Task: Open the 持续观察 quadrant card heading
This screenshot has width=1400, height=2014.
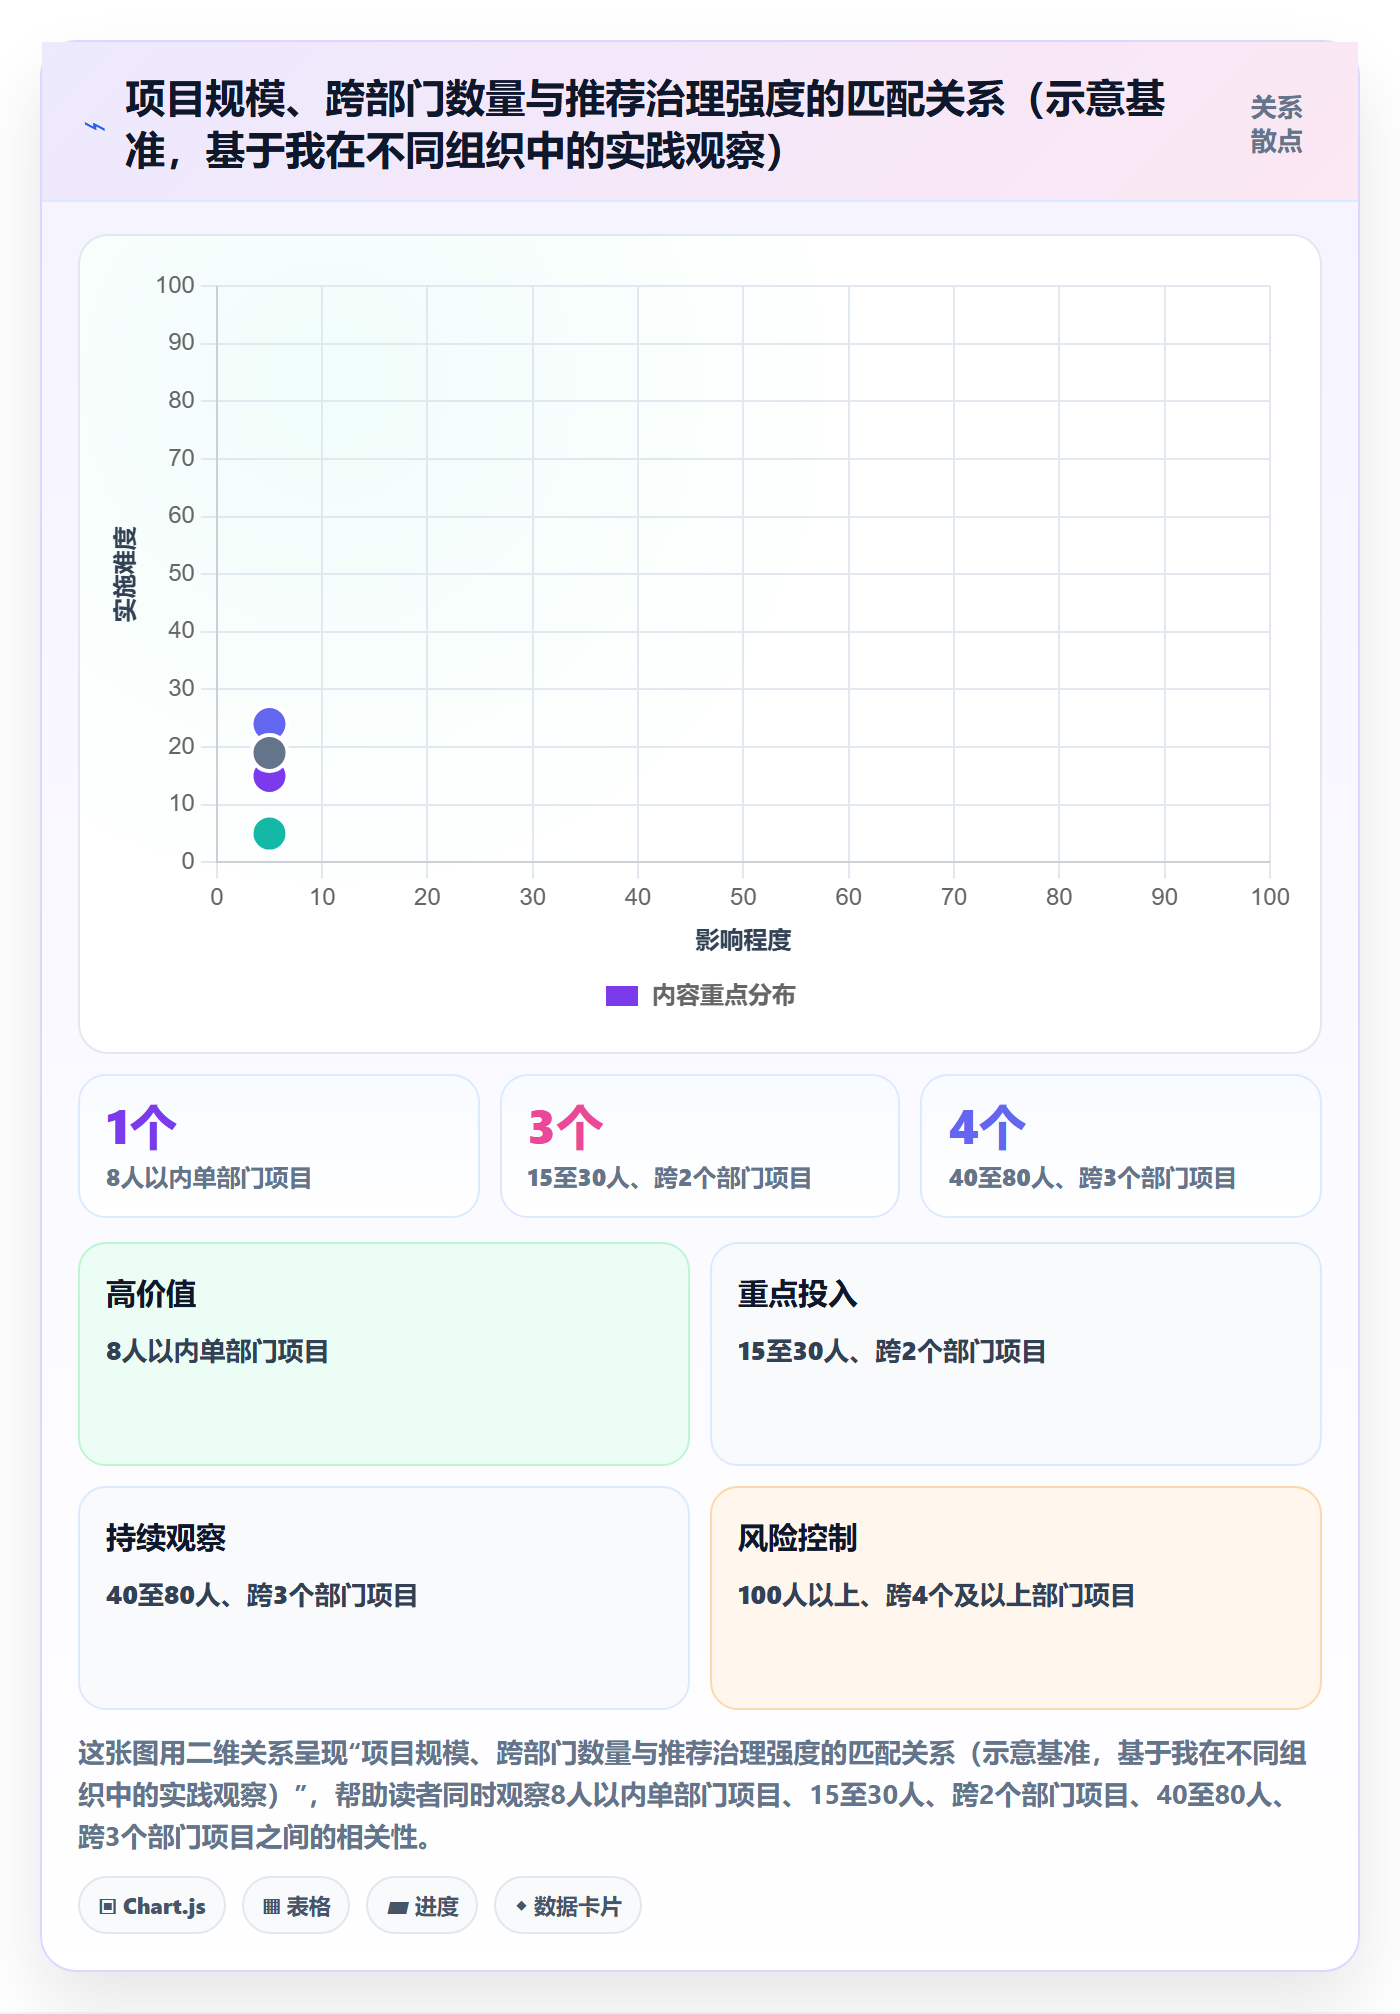Action: (x=166, y=1538)
